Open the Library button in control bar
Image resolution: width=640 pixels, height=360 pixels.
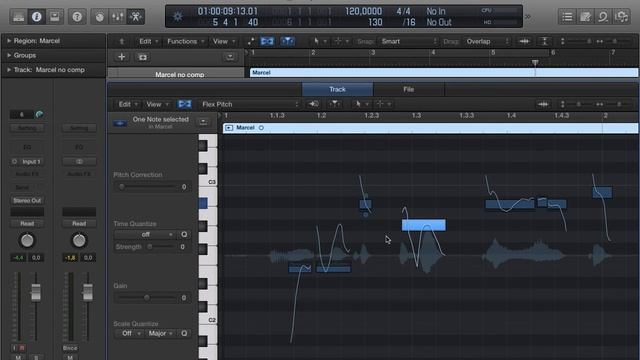click(19, 17)
